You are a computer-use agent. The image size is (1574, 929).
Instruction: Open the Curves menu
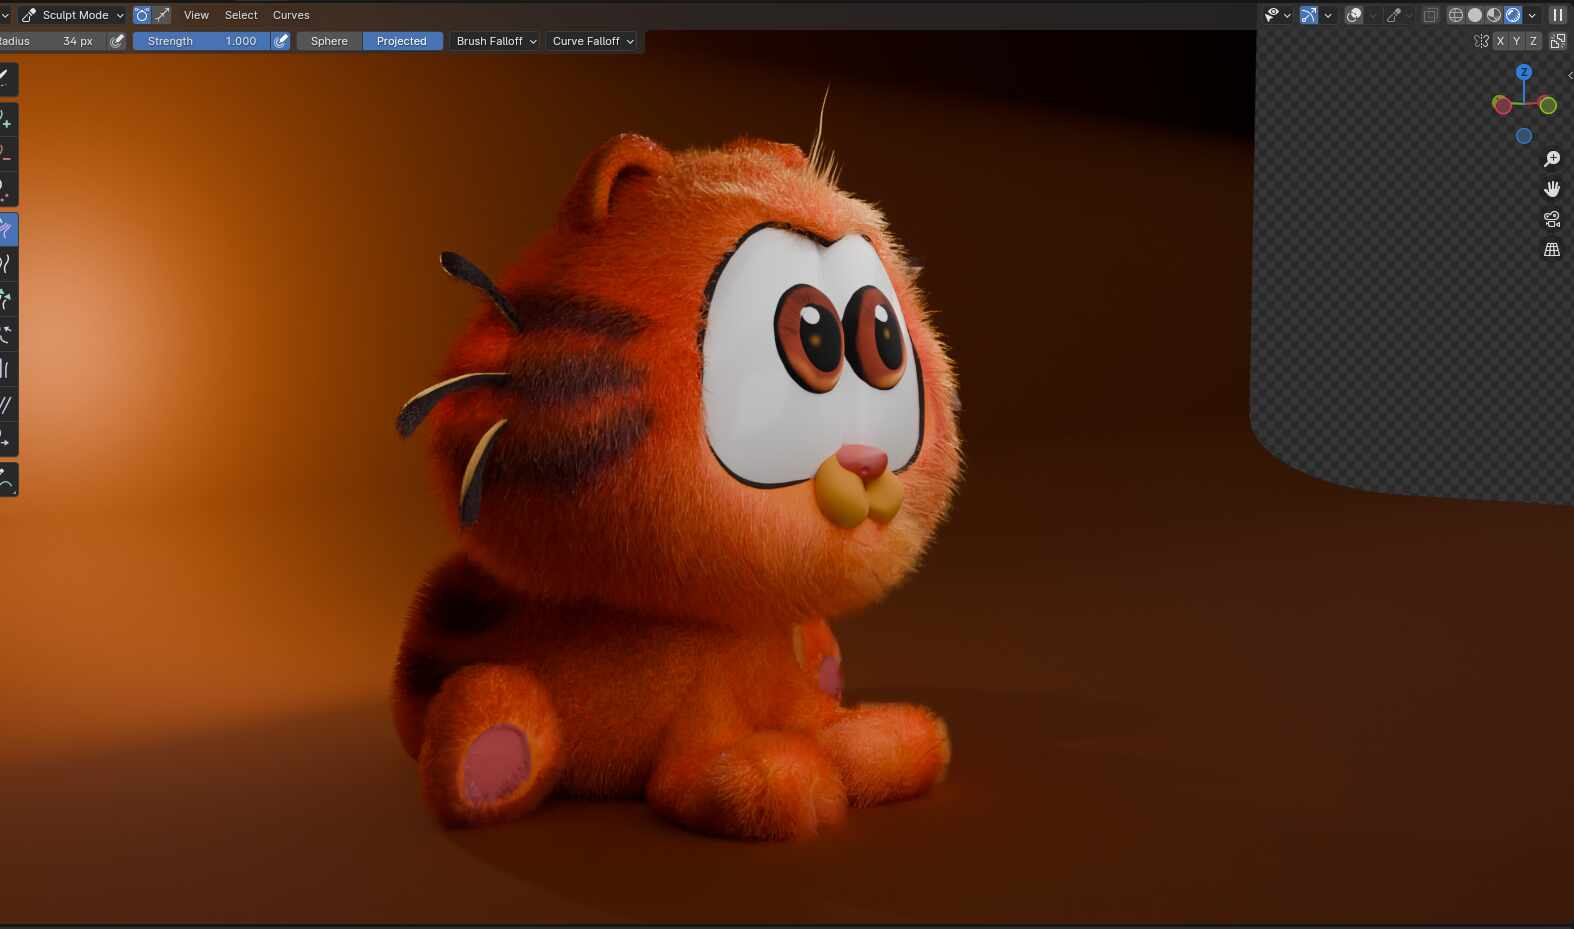[x=291, y=15]
